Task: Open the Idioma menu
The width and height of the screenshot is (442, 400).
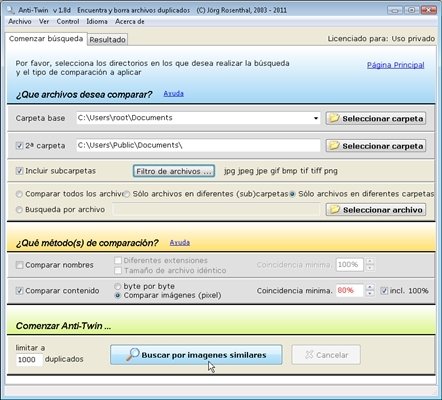Action: coord(97,21)
